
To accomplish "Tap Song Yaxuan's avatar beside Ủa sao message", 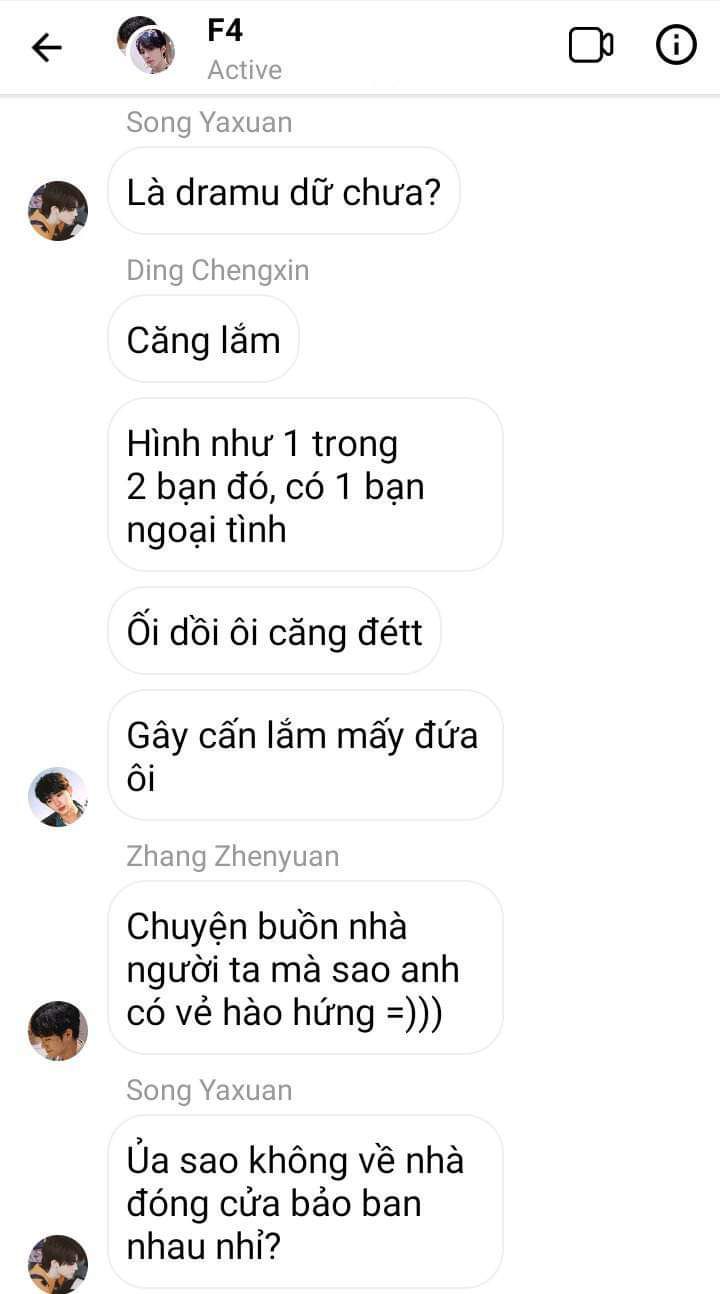I will (x=58, y=1264).
